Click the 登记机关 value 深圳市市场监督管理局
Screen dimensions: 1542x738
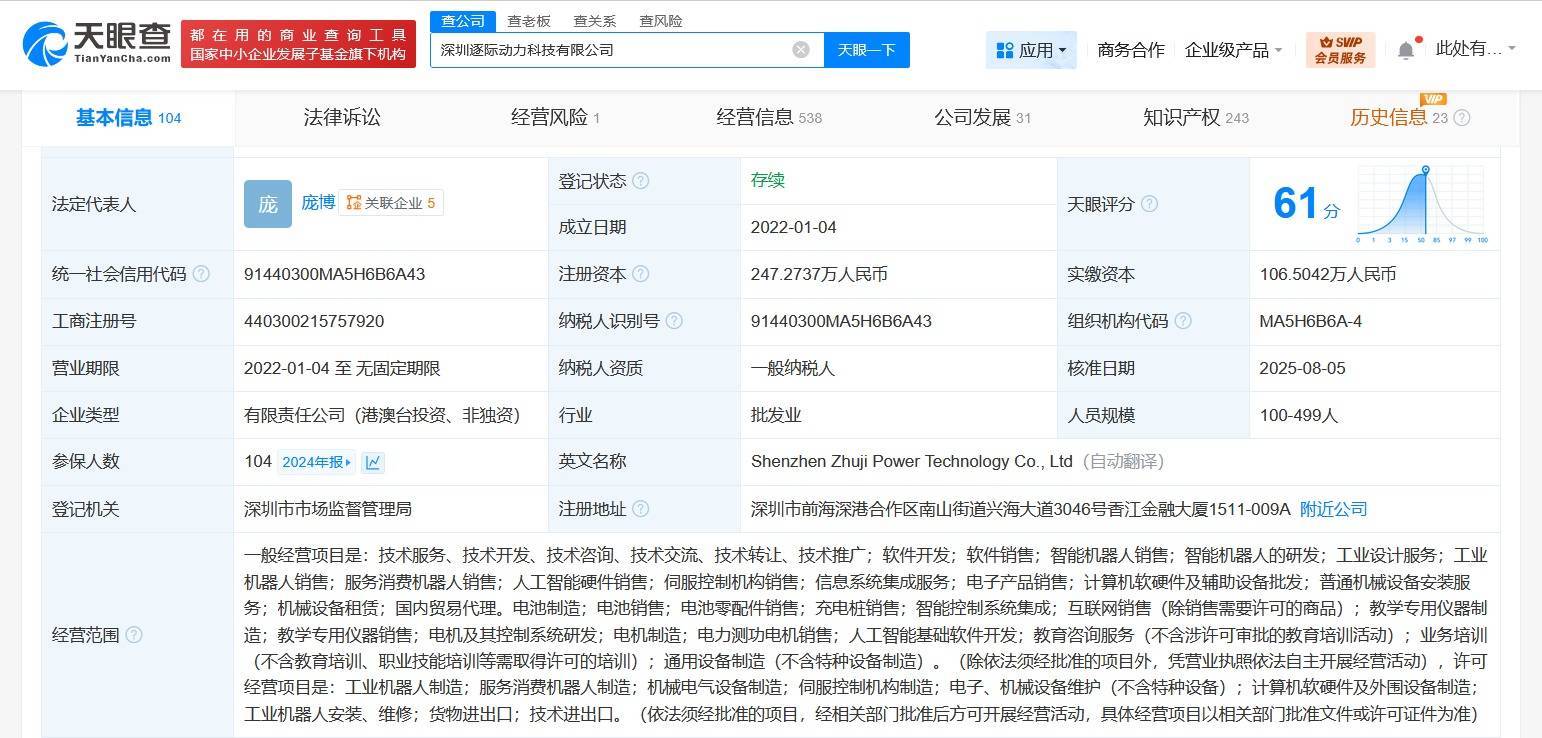pyautogui.click(x=328, y=509)
